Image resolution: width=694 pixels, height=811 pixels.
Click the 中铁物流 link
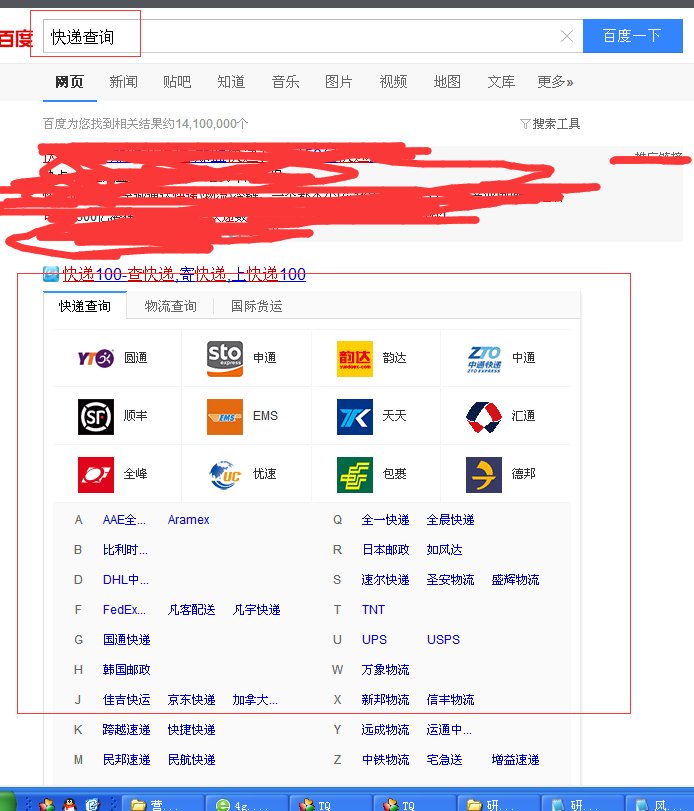point(385,760)
